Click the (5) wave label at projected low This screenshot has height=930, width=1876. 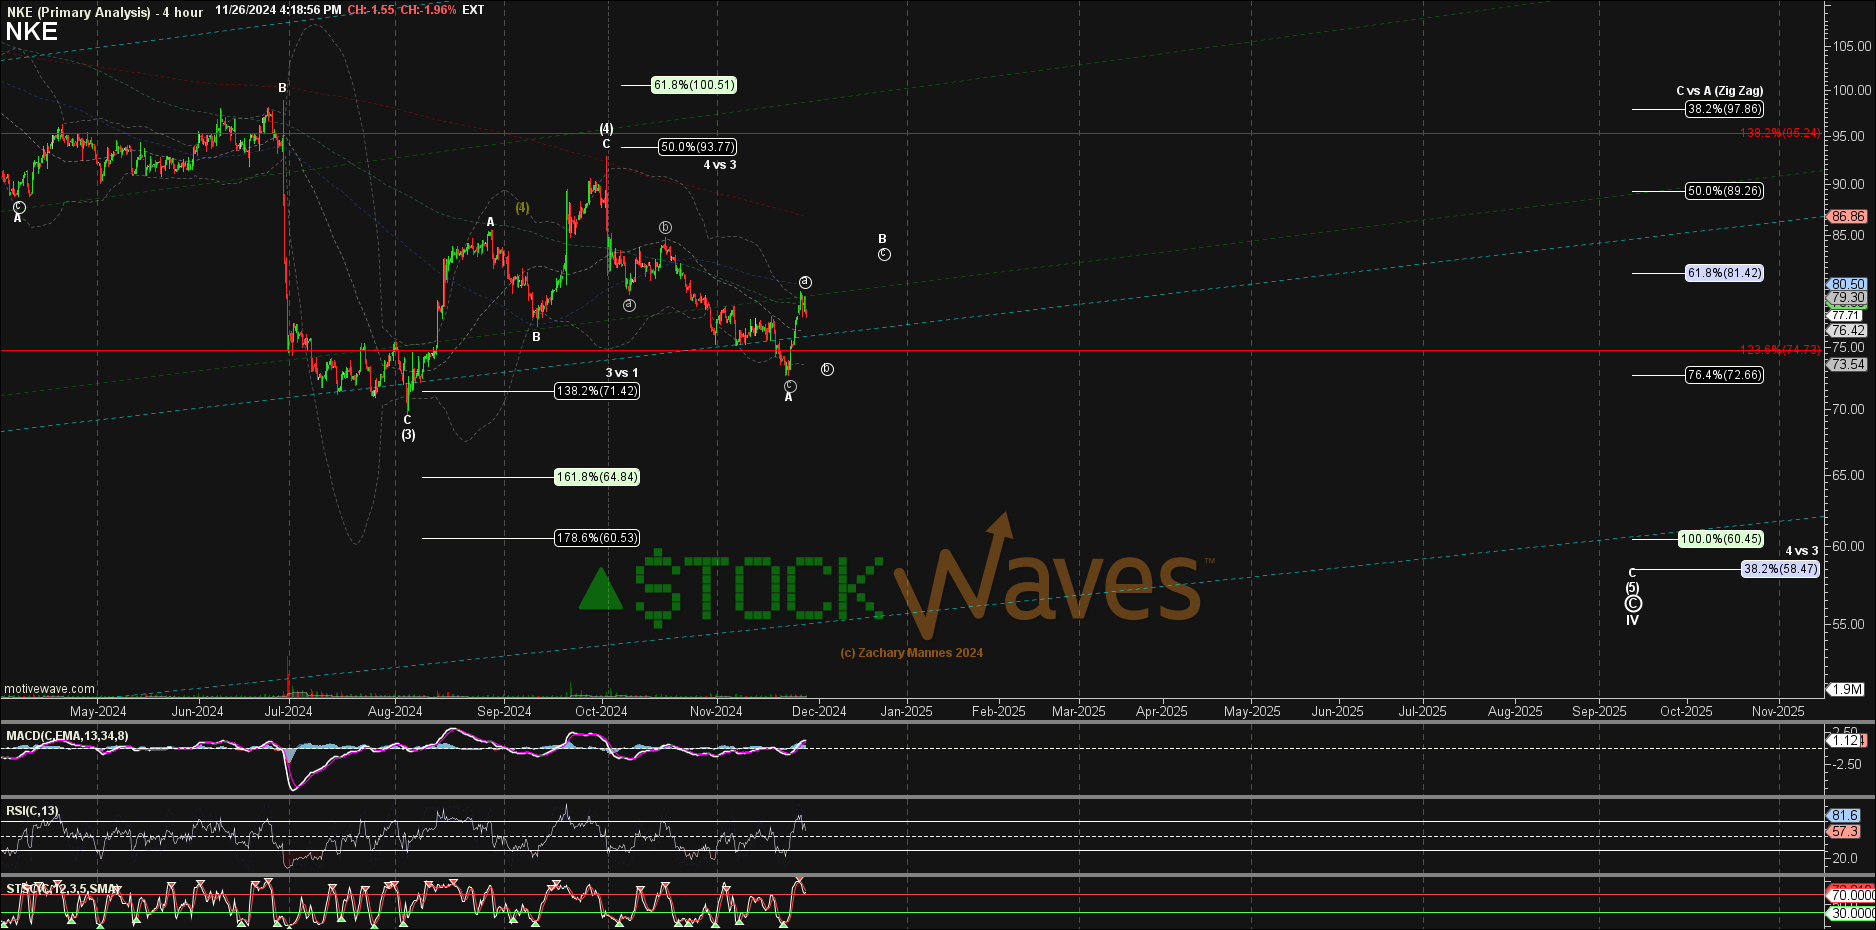1632,588
